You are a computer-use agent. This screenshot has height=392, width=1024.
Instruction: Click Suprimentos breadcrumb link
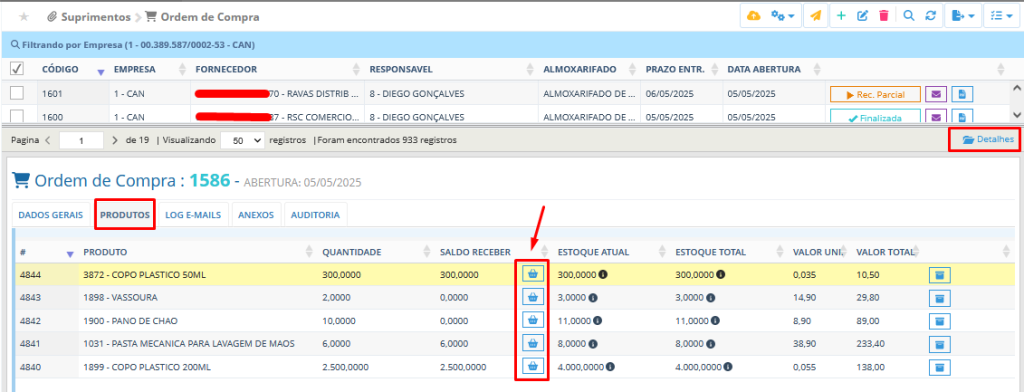pos(96,17)
